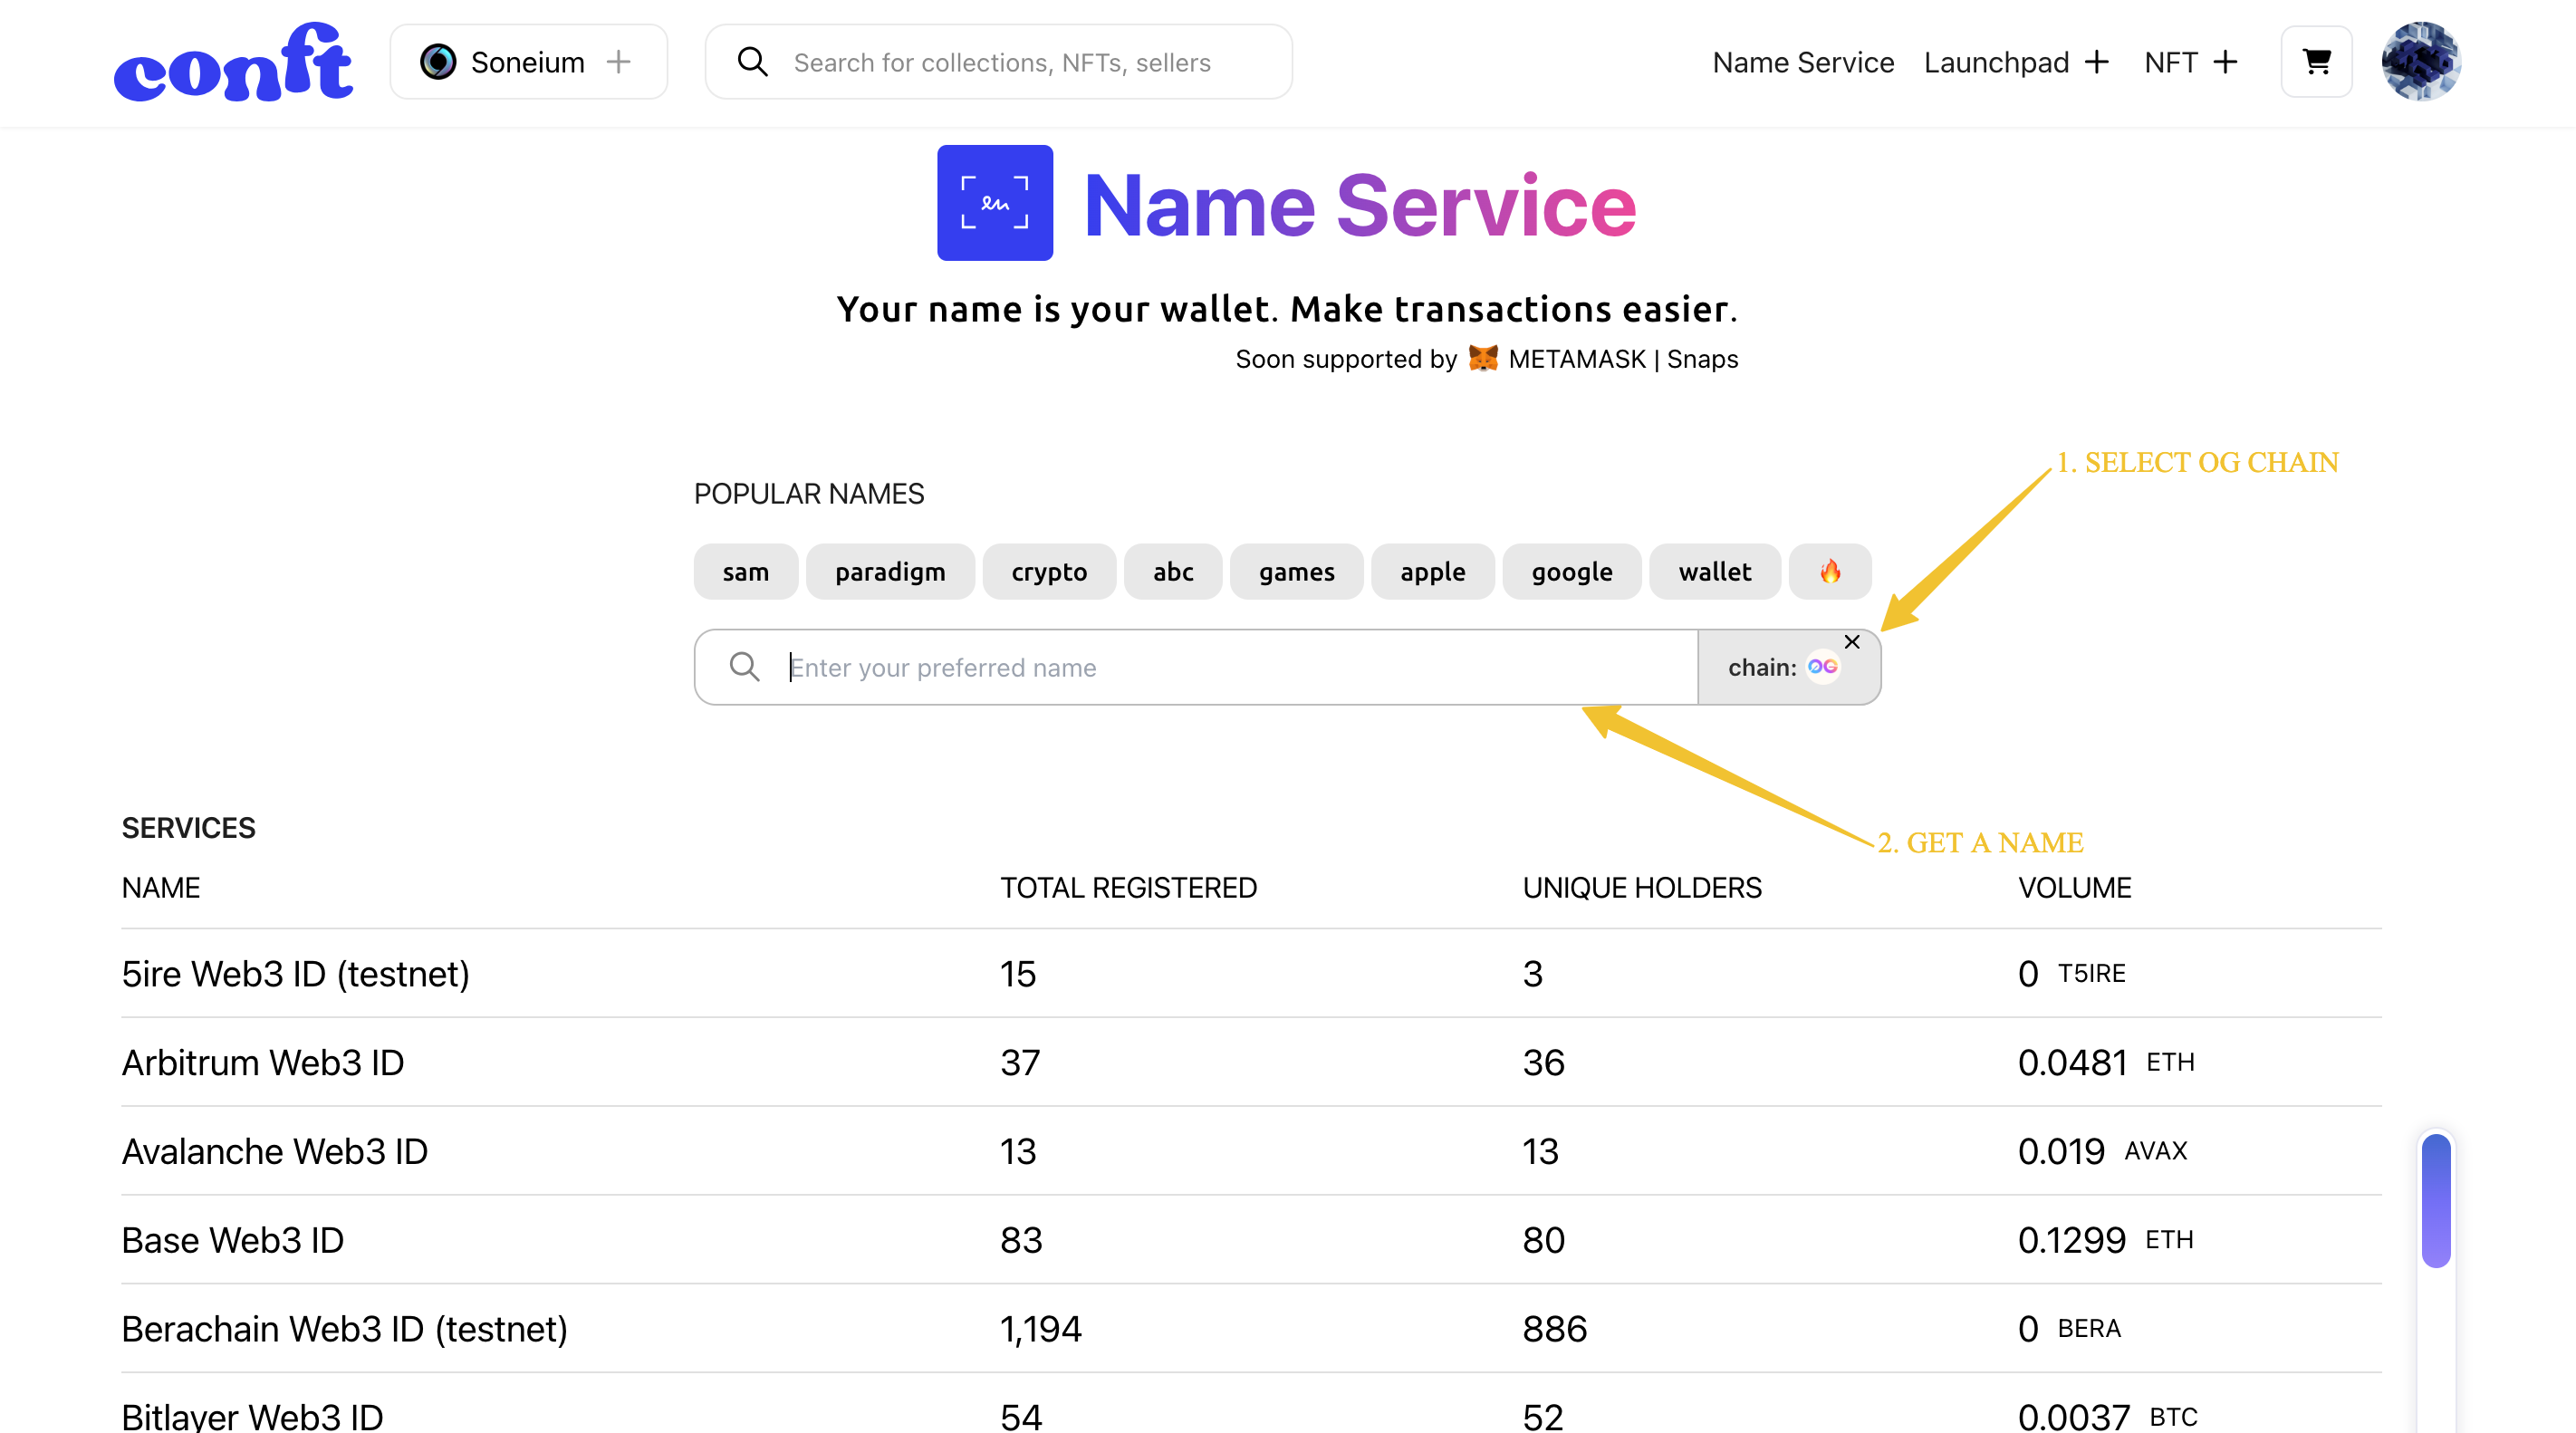
Task: Click METAMASK | Snaps text
Action: [1623, 359]
